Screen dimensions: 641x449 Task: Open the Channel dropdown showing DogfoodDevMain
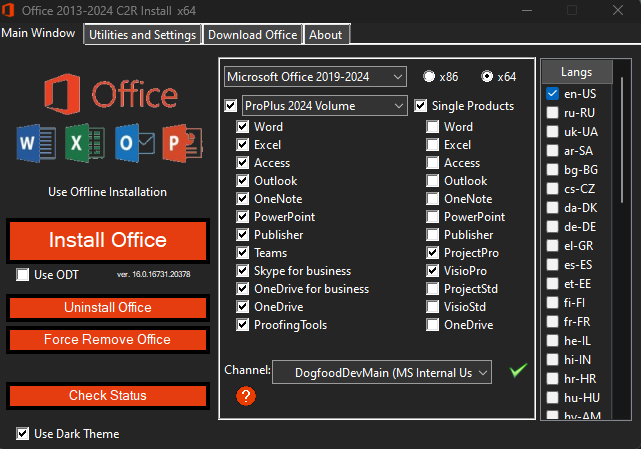382,373
